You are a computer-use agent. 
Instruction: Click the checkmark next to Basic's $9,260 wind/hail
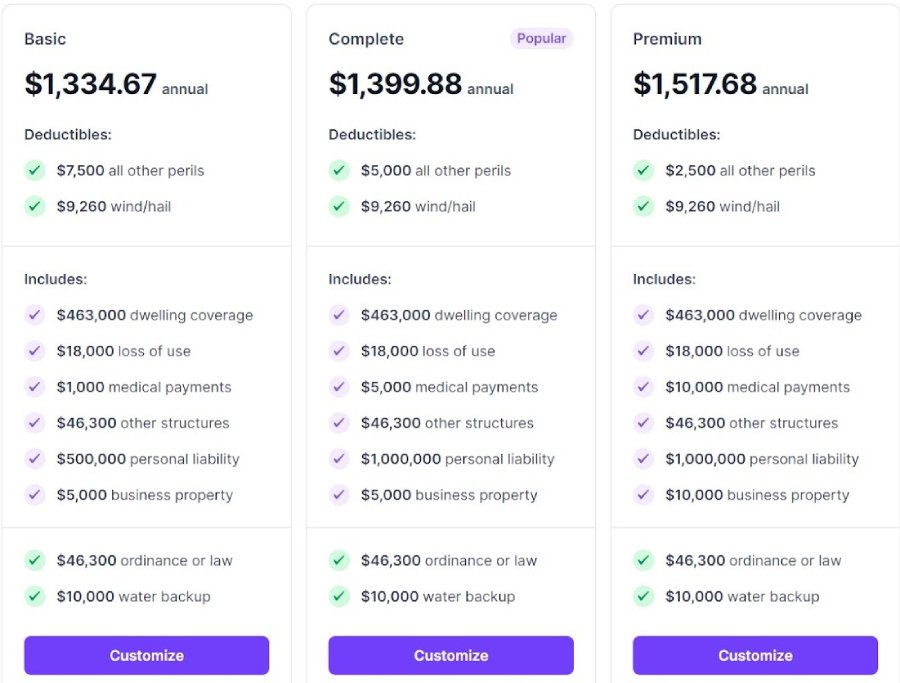tap(34, 207)
